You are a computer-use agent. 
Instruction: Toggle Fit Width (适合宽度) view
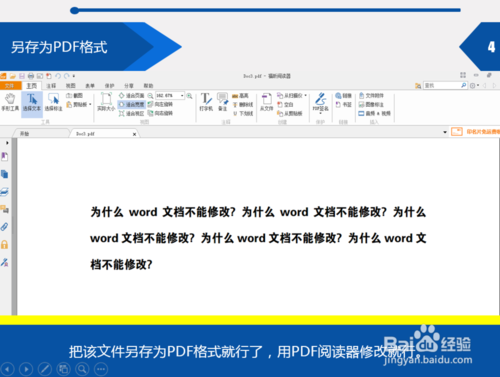click(131, 105)
